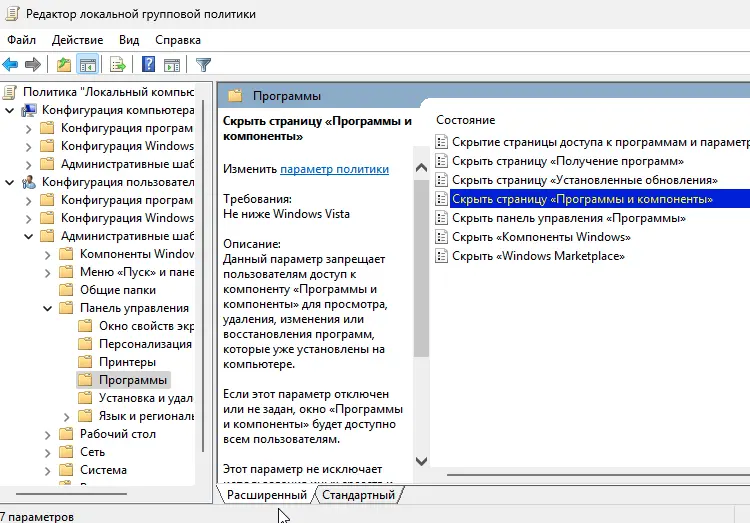Image resolution: width=750 pixels, height=523 pixels.
Task: Click the Filter funnel icon
Action: (204, 65)
